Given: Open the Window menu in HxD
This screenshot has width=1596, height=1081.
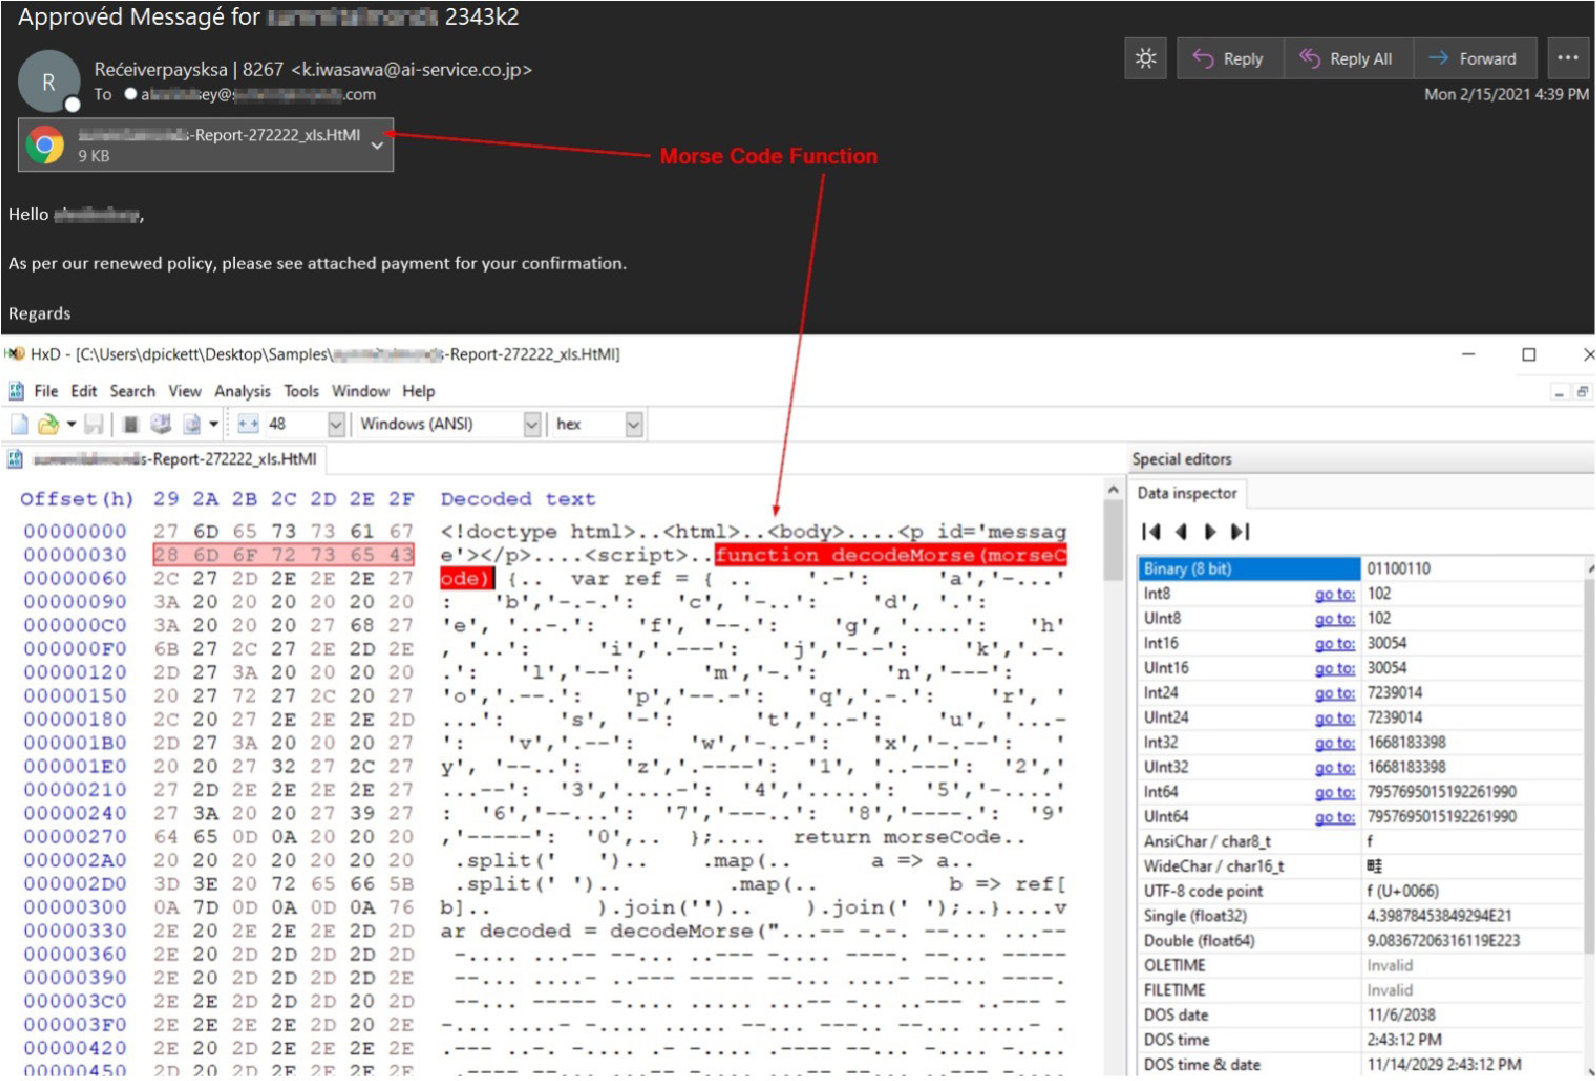Looking at the screenshot, I should [x=361, y=391].
